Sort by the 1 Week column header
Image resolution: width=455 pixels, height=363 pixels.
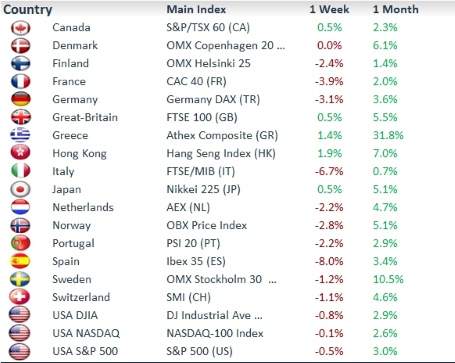(329, 9)
